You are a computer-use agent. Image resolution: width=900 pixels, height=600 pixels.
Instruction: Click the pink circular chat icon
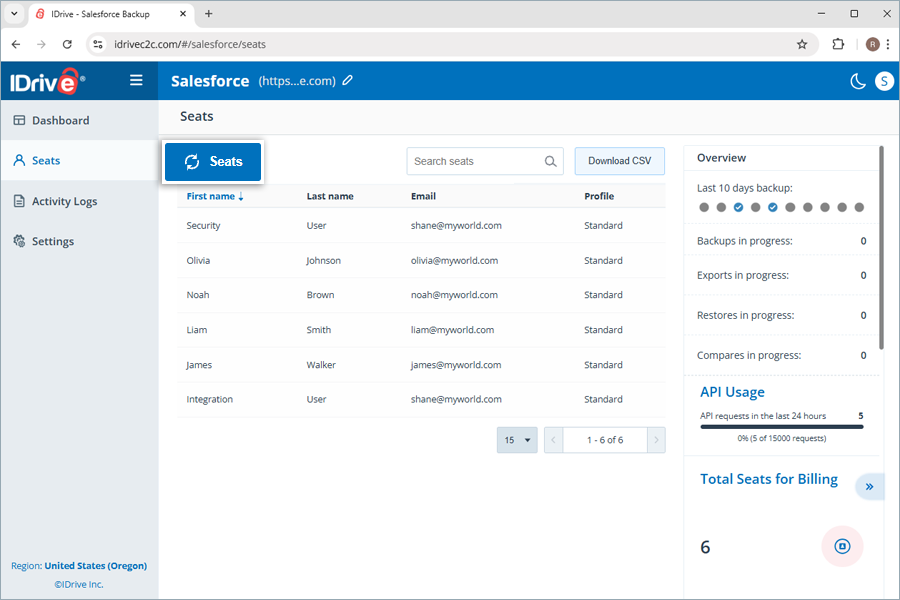point(842,546)
